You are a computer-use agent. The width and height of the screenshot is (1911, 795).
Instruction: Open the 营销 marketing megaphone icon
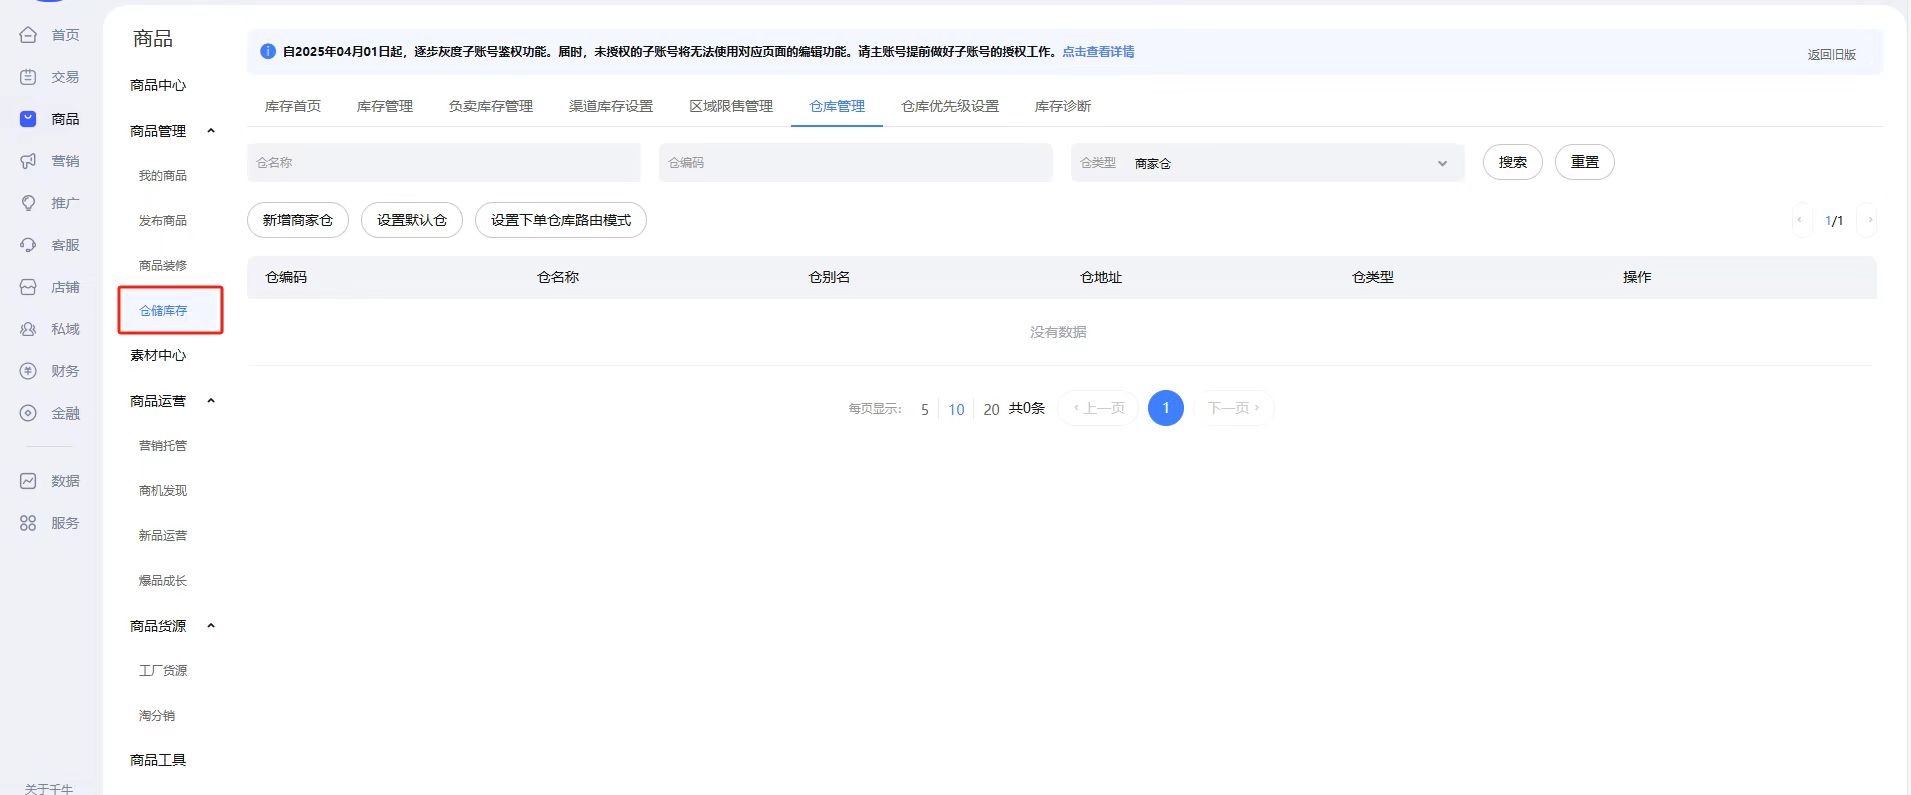28,161
